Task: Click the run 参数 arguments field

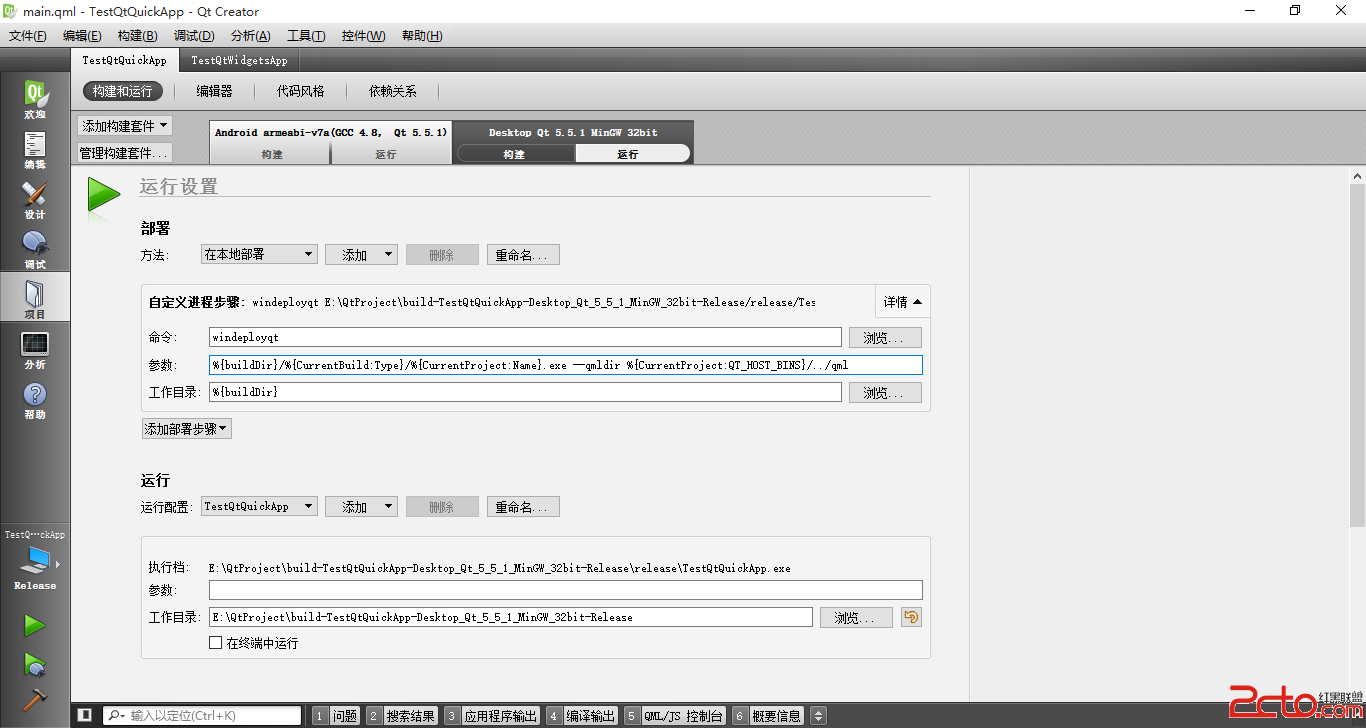Action: pyautogui.click(x=566, y=590)
